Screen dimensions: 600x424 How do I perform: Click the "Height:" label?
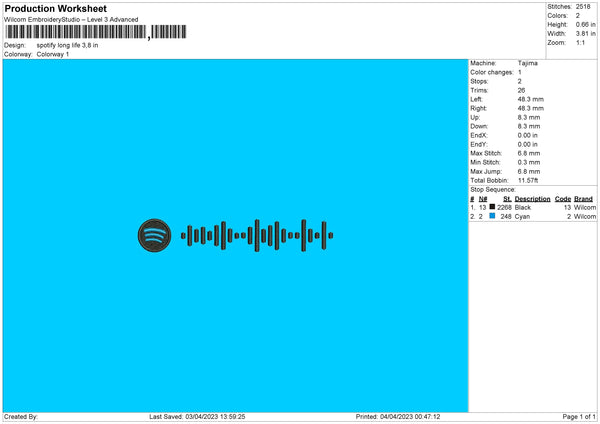pos(557,24)
